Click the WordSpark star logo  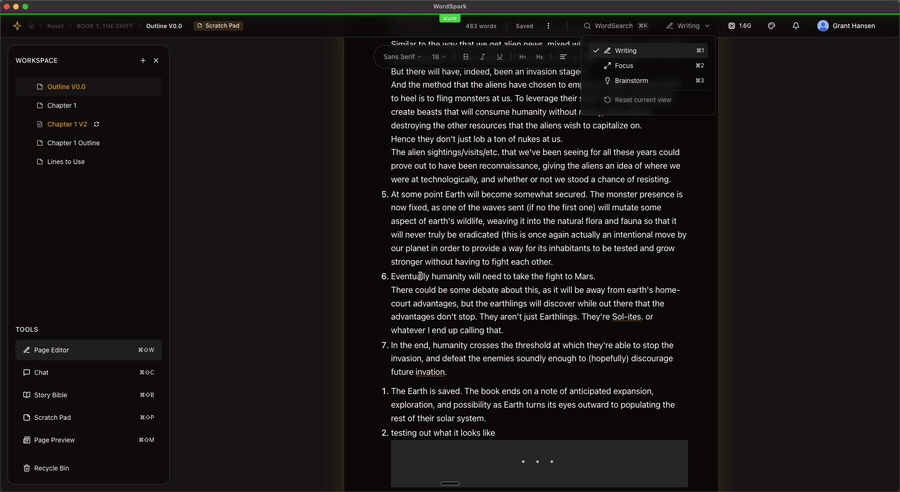pyautogui.click(x=17, y=26)
